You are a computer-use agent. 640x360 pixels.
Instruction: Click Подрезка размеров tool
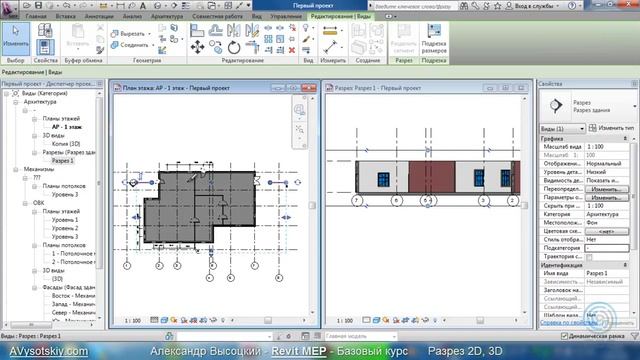(434, 39)
